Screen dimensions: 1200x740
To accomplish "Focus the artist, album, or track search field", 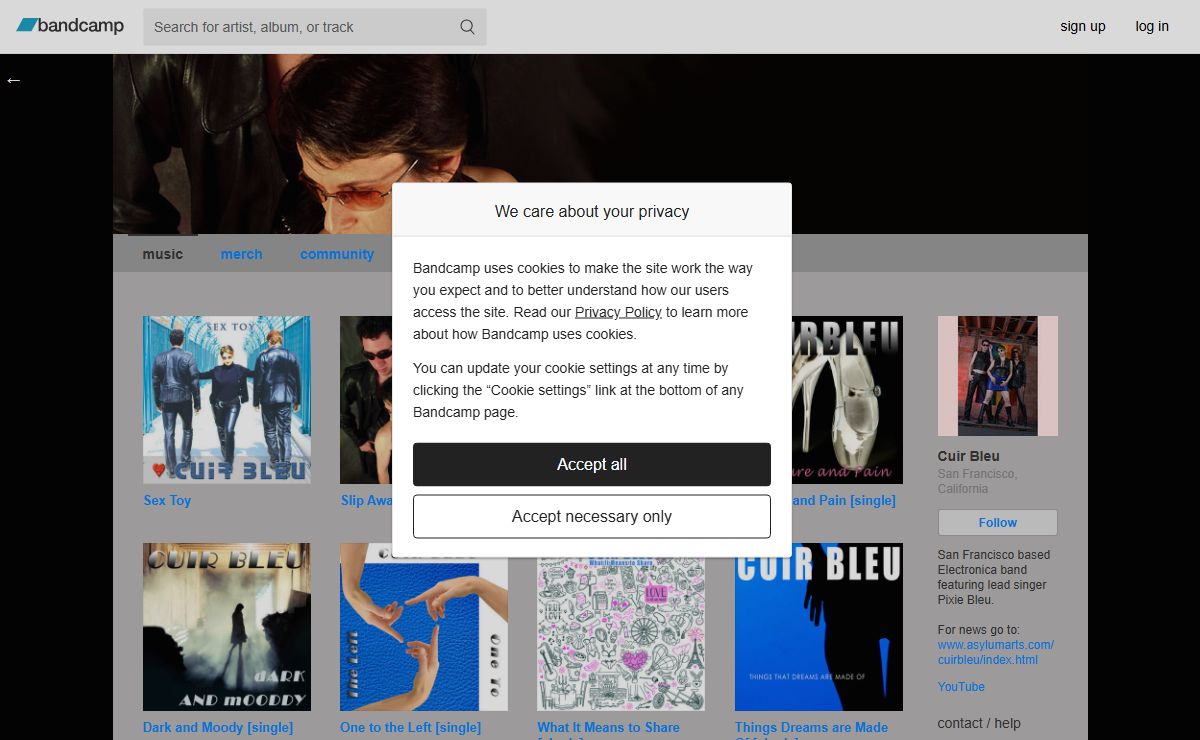I will click(315, 27).
